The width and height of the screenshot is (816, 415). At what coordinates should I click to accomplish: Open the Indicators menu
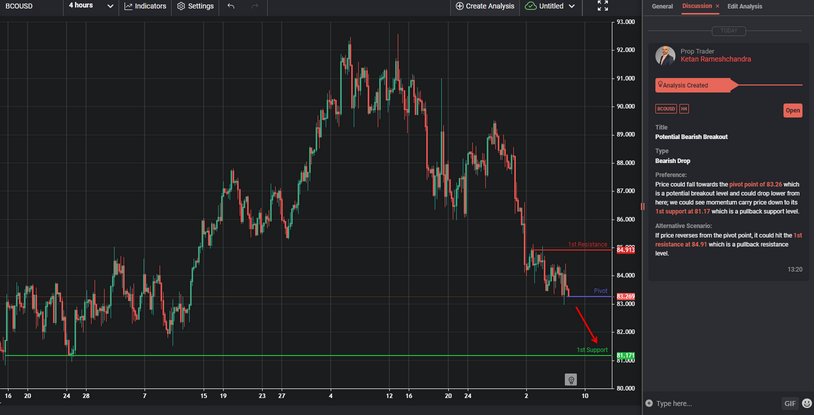point(145,6)
